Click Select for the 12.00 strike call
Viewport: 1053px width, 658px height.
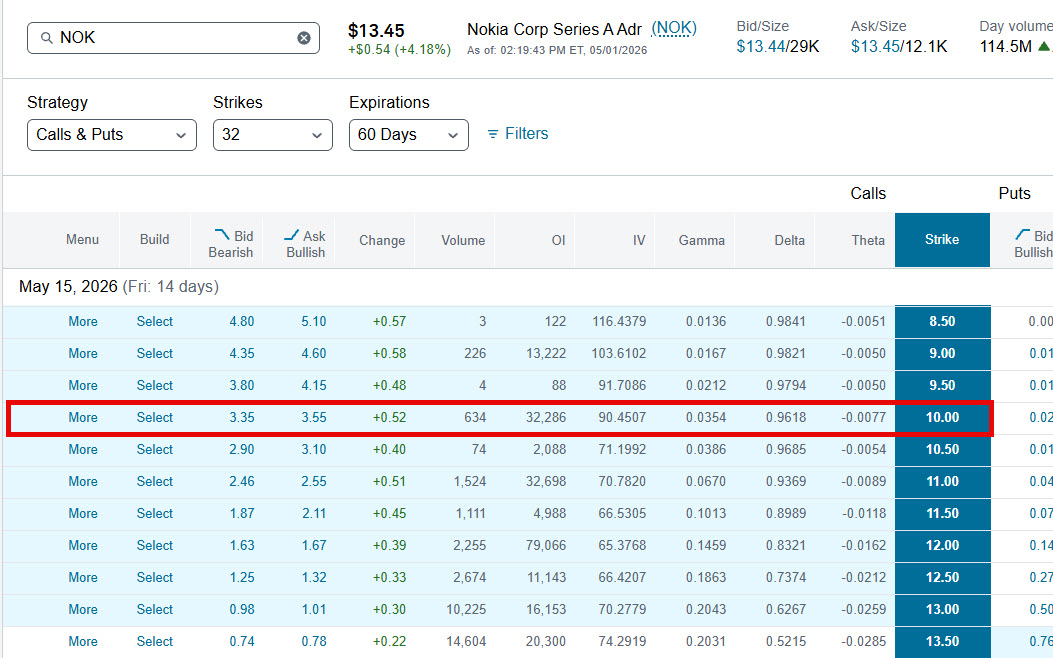pyautogui.click(x=154, y=545)
